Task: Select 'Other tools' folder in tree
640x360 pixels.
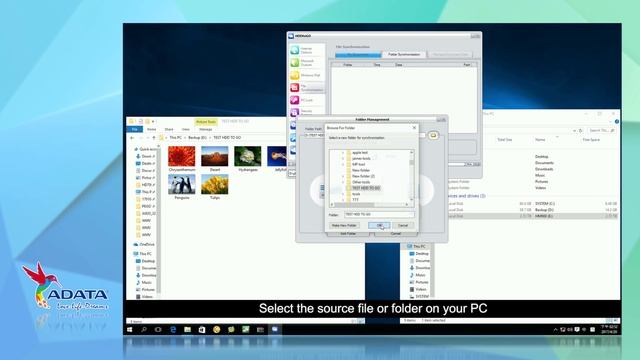Action: coord(360,182)
